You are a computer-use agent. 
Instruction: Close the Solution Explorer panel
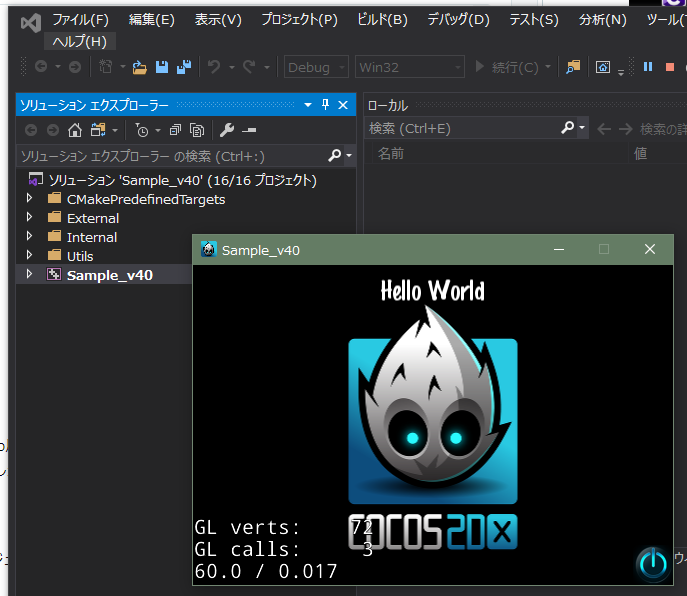pyautogui.click(x=343, y=105)
